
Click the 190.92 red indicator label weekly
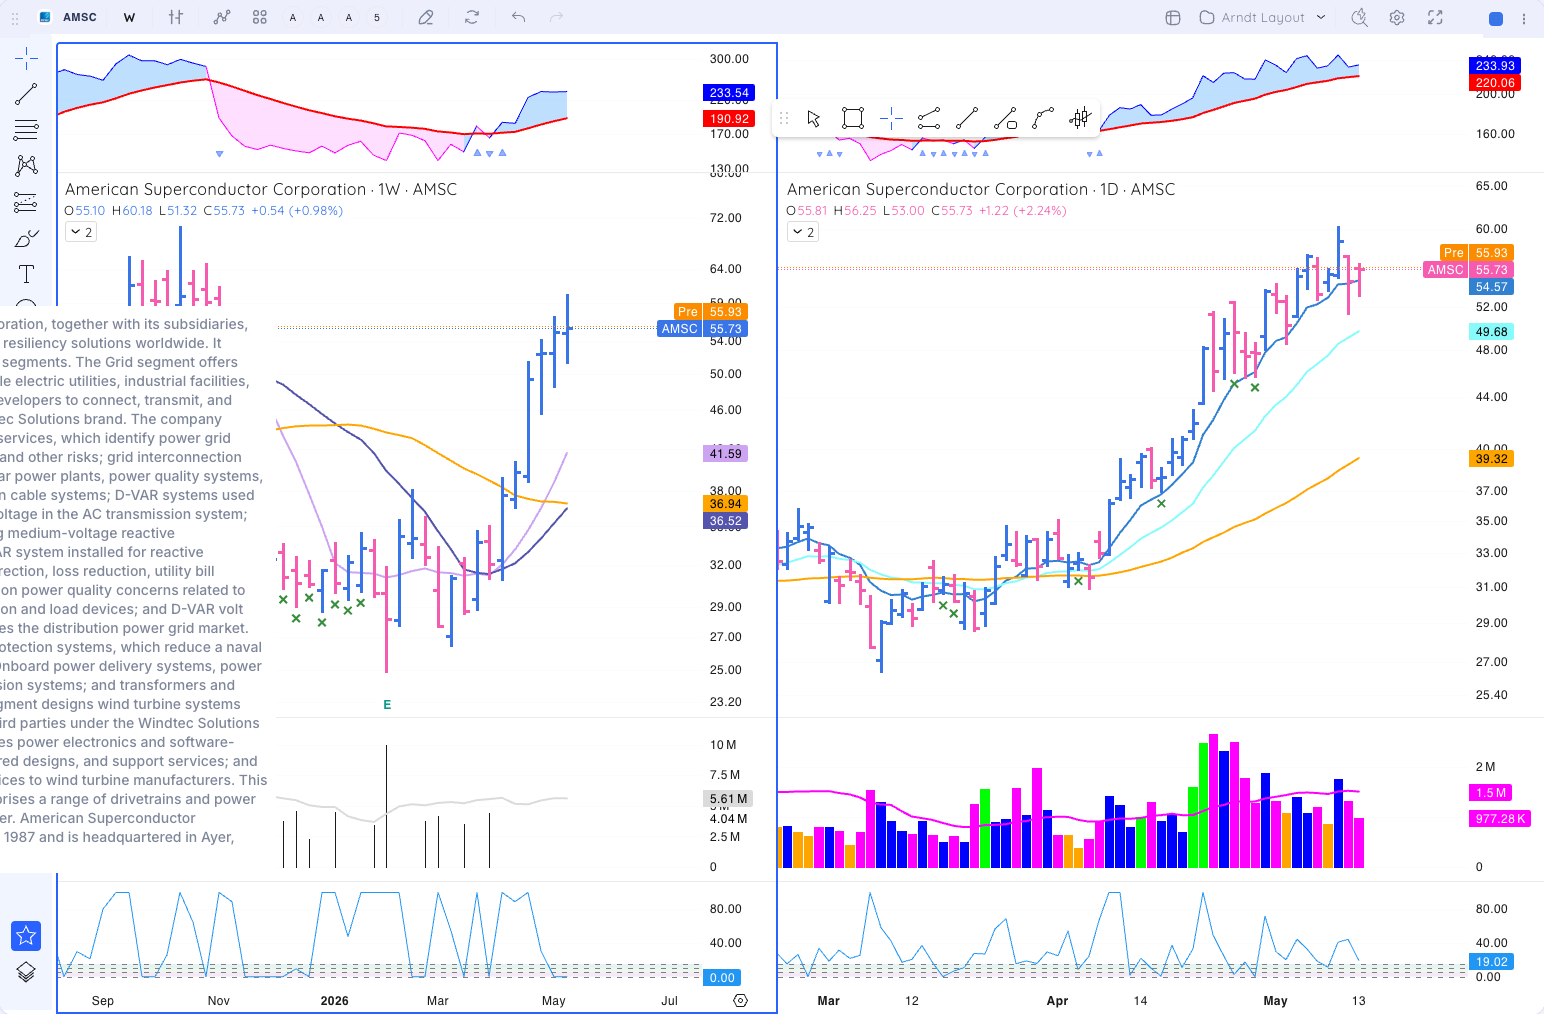point(729,119)
